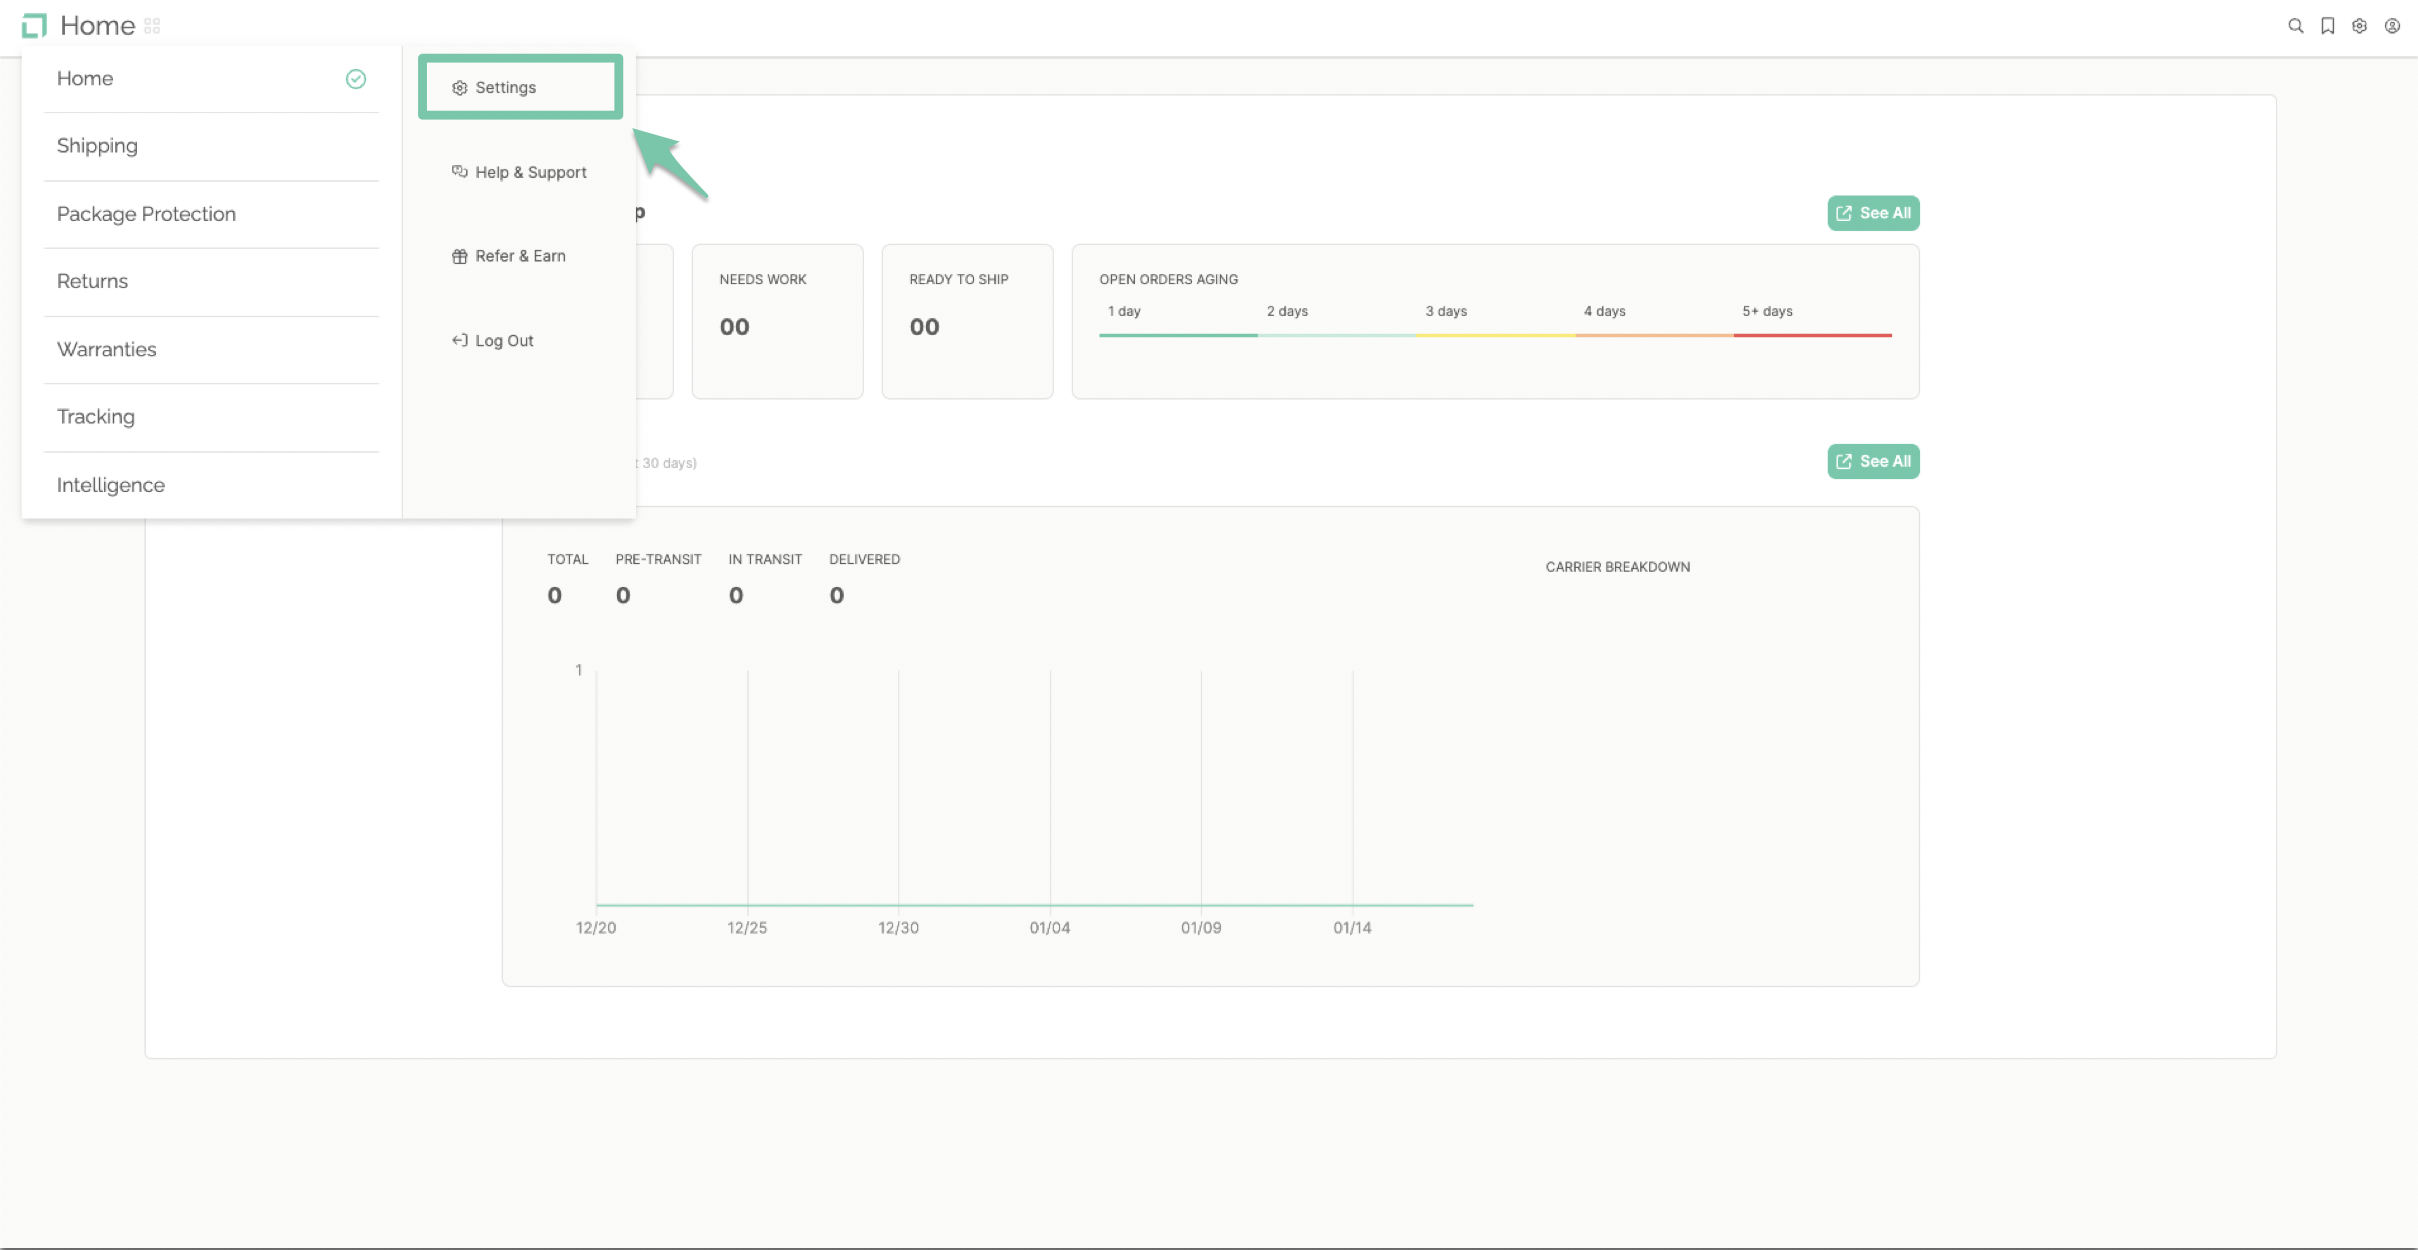Click lower See All button above shipments
This screenshot has width=2418, height=1250.
tap(1873, 461)
